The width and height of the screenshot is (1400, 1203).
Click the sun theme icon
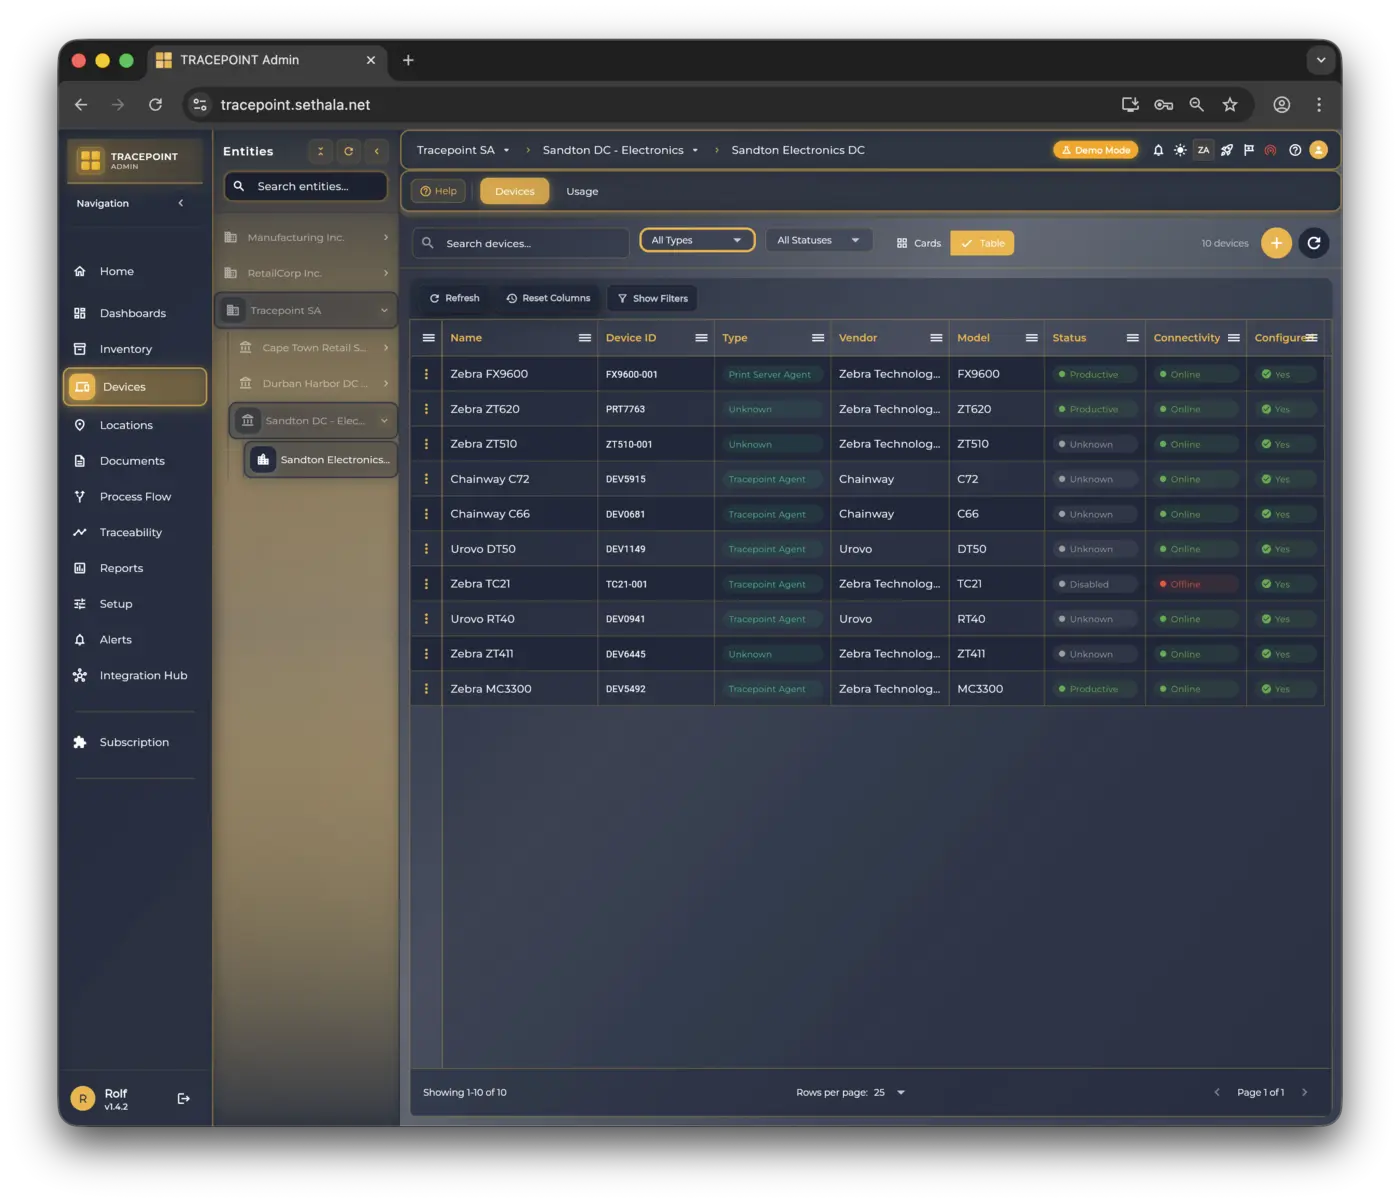[1180, 150]
